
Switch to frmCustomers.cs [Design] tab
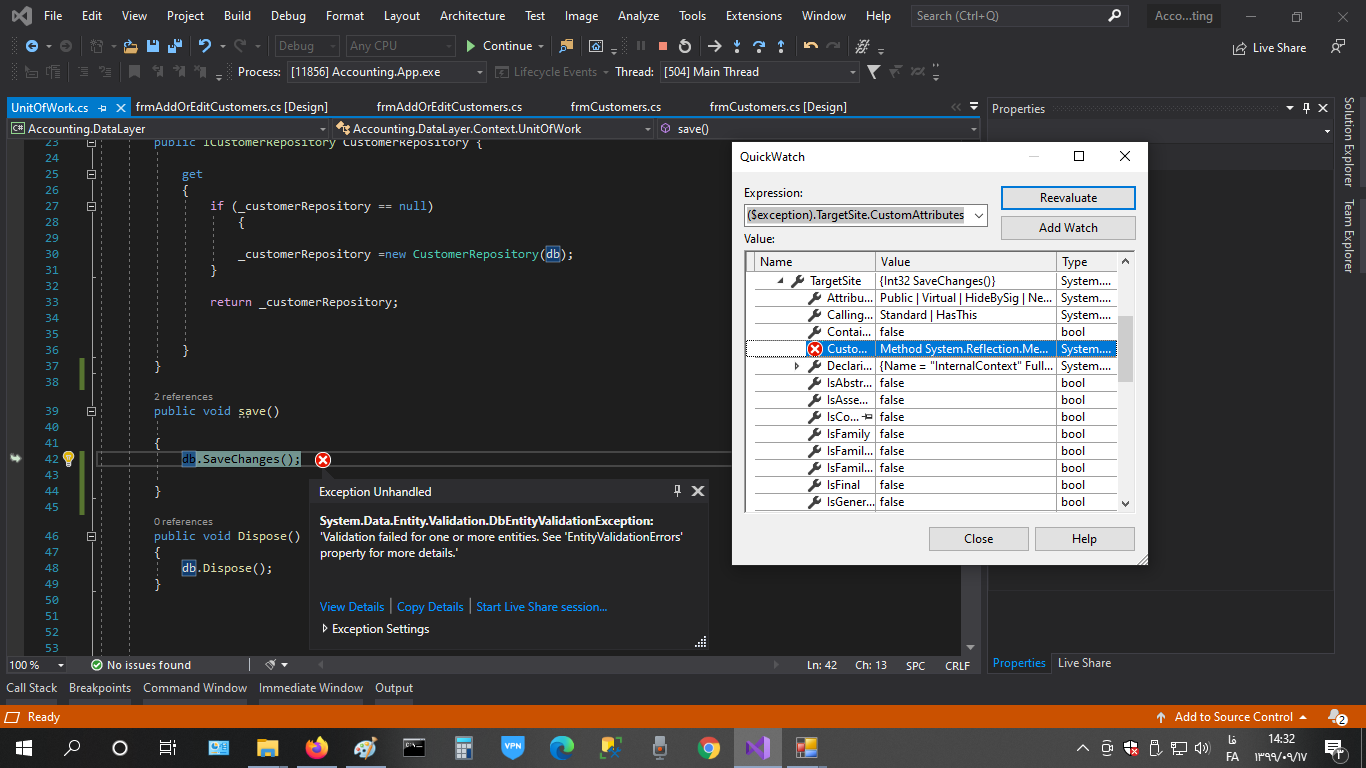778,107
